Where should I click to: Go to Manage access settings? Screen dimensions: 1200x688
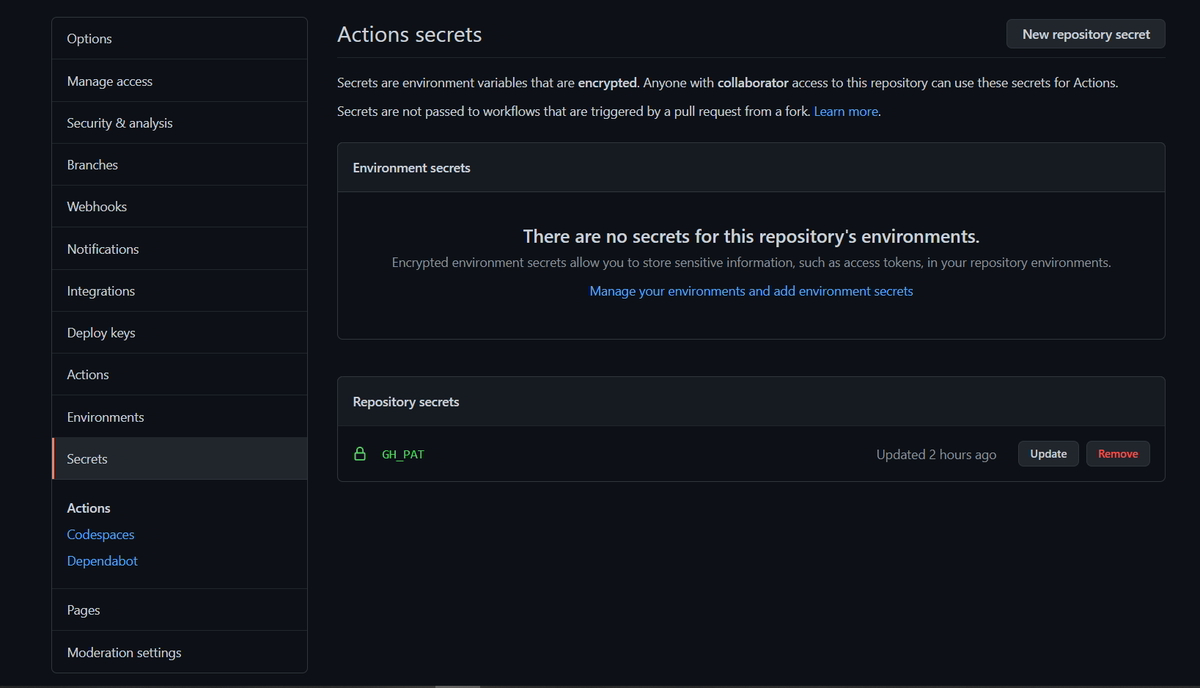click(109, 80)
